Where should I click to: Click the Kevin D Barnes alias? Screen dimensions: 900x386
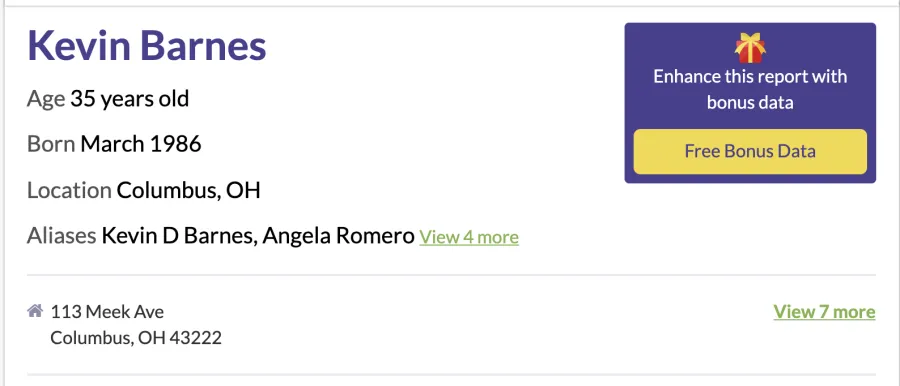pos(177,236)
